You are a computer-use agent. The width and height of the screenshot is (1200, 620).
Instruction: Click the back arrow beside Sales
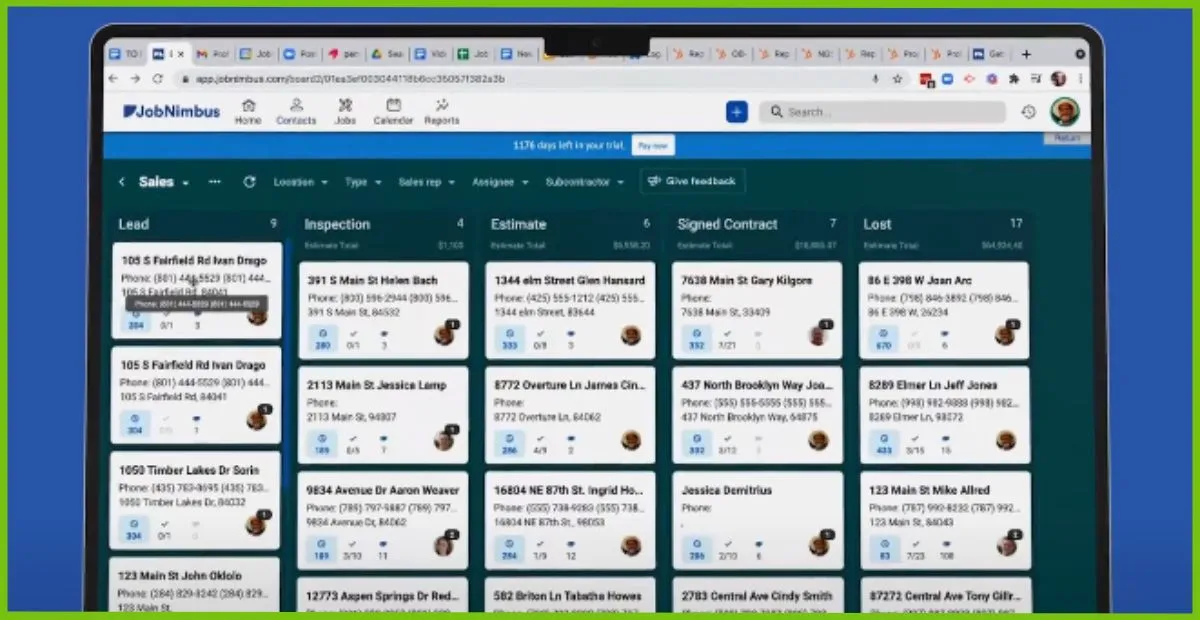point(122,182)
